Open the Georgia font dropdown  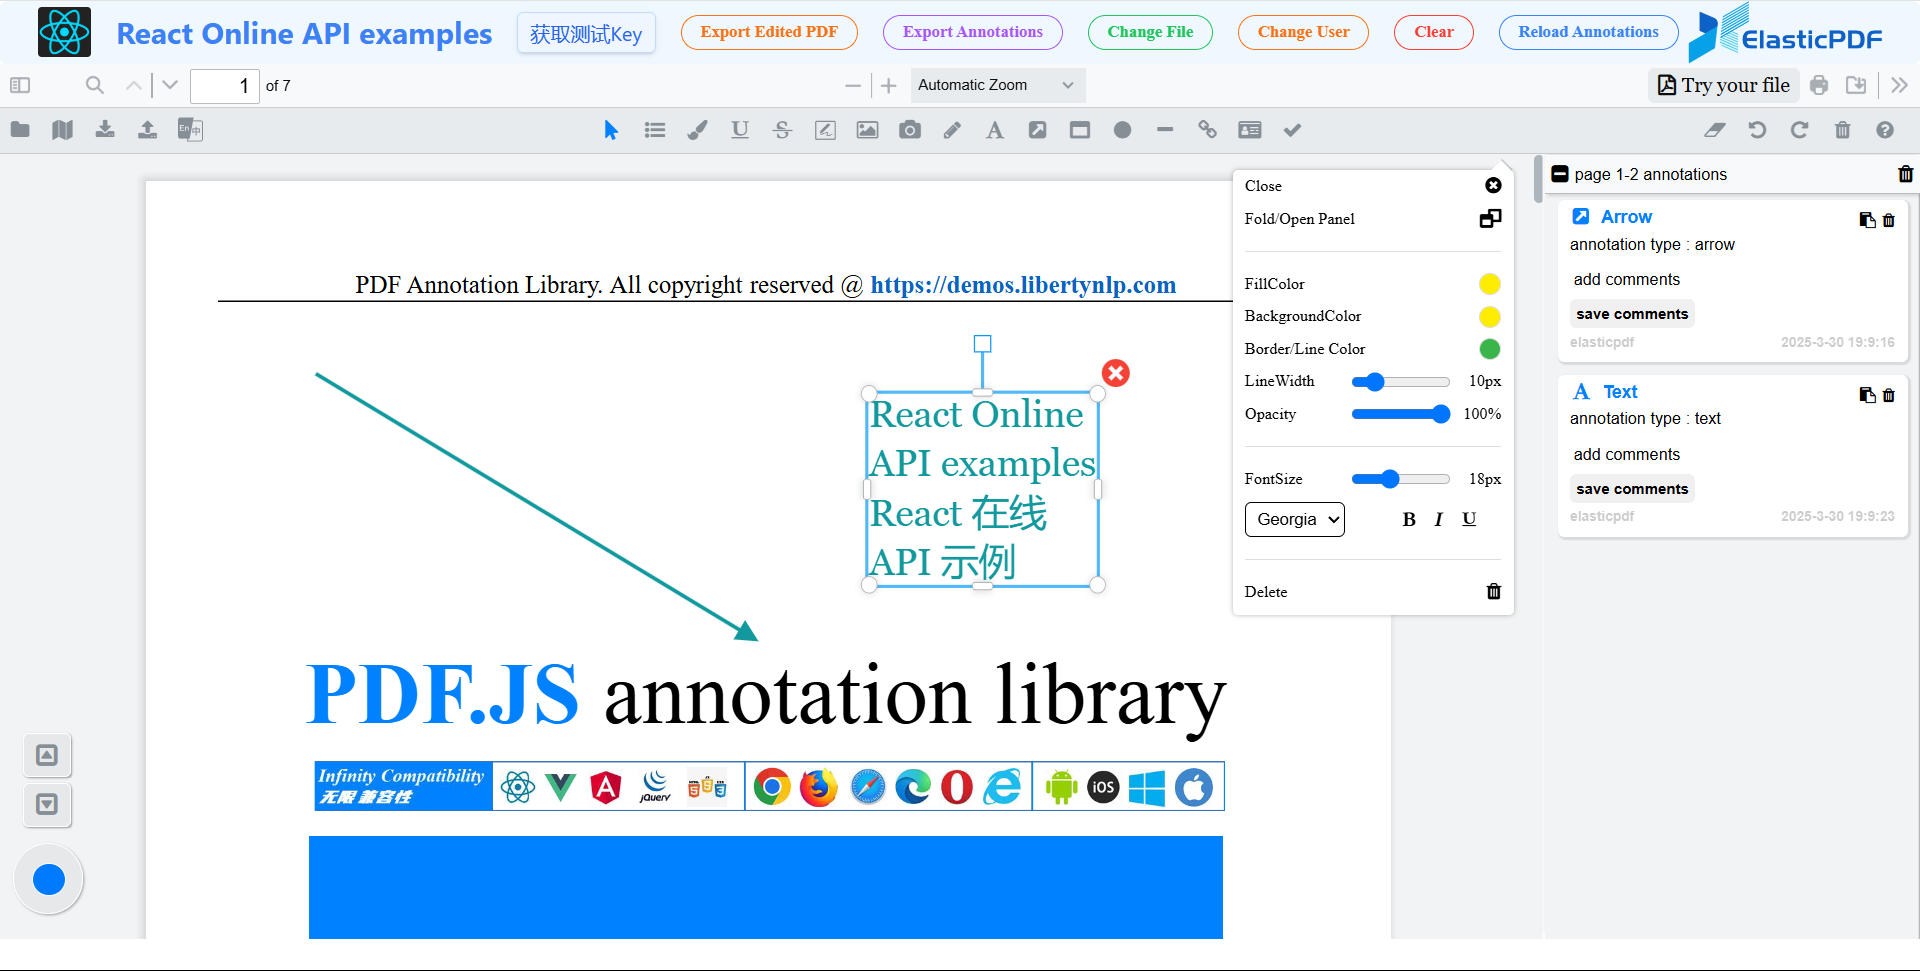(1295, 520)
